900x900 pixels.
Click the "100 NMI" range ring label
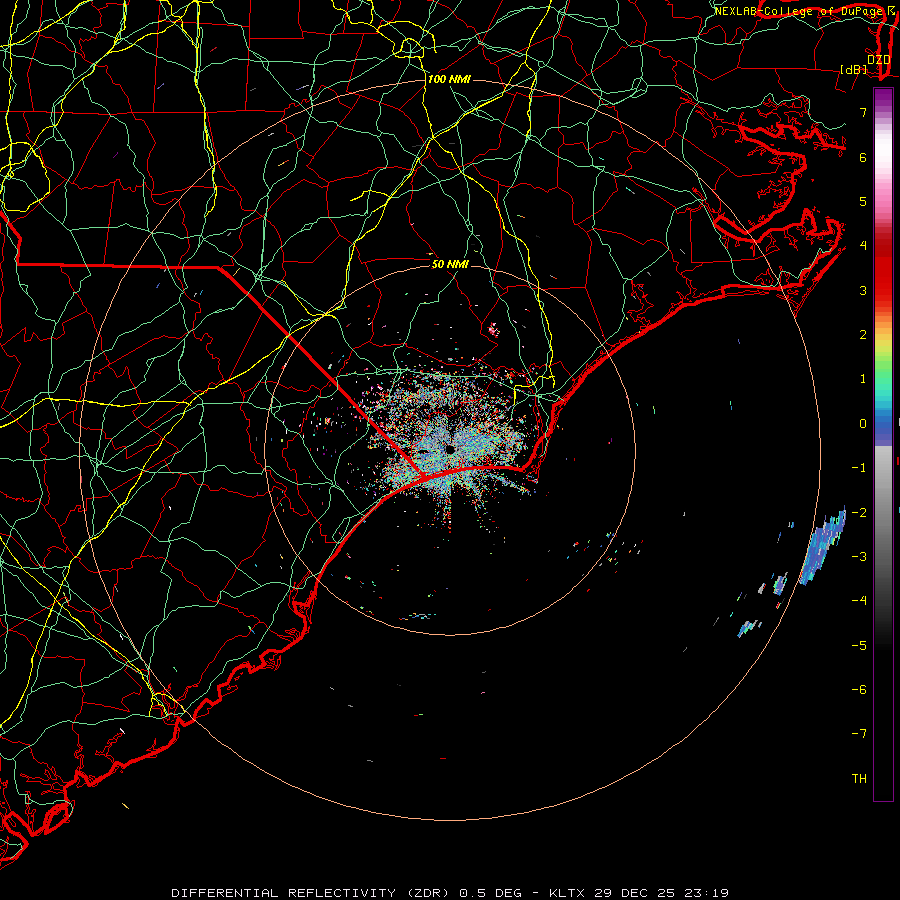click(x=449, y=79)
